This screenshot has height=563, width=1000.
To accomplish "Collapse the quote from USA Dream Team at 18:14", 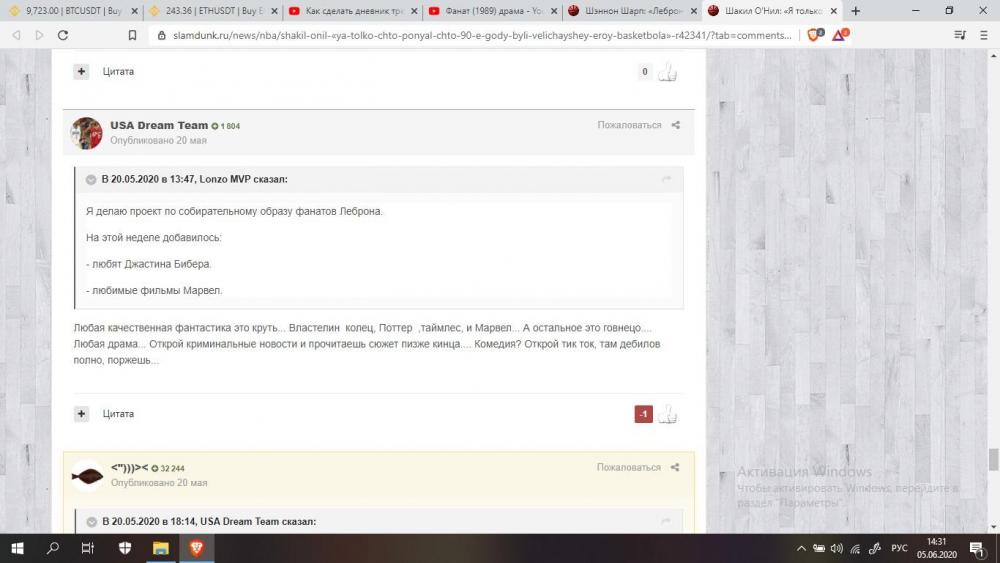I will point(91,522).
